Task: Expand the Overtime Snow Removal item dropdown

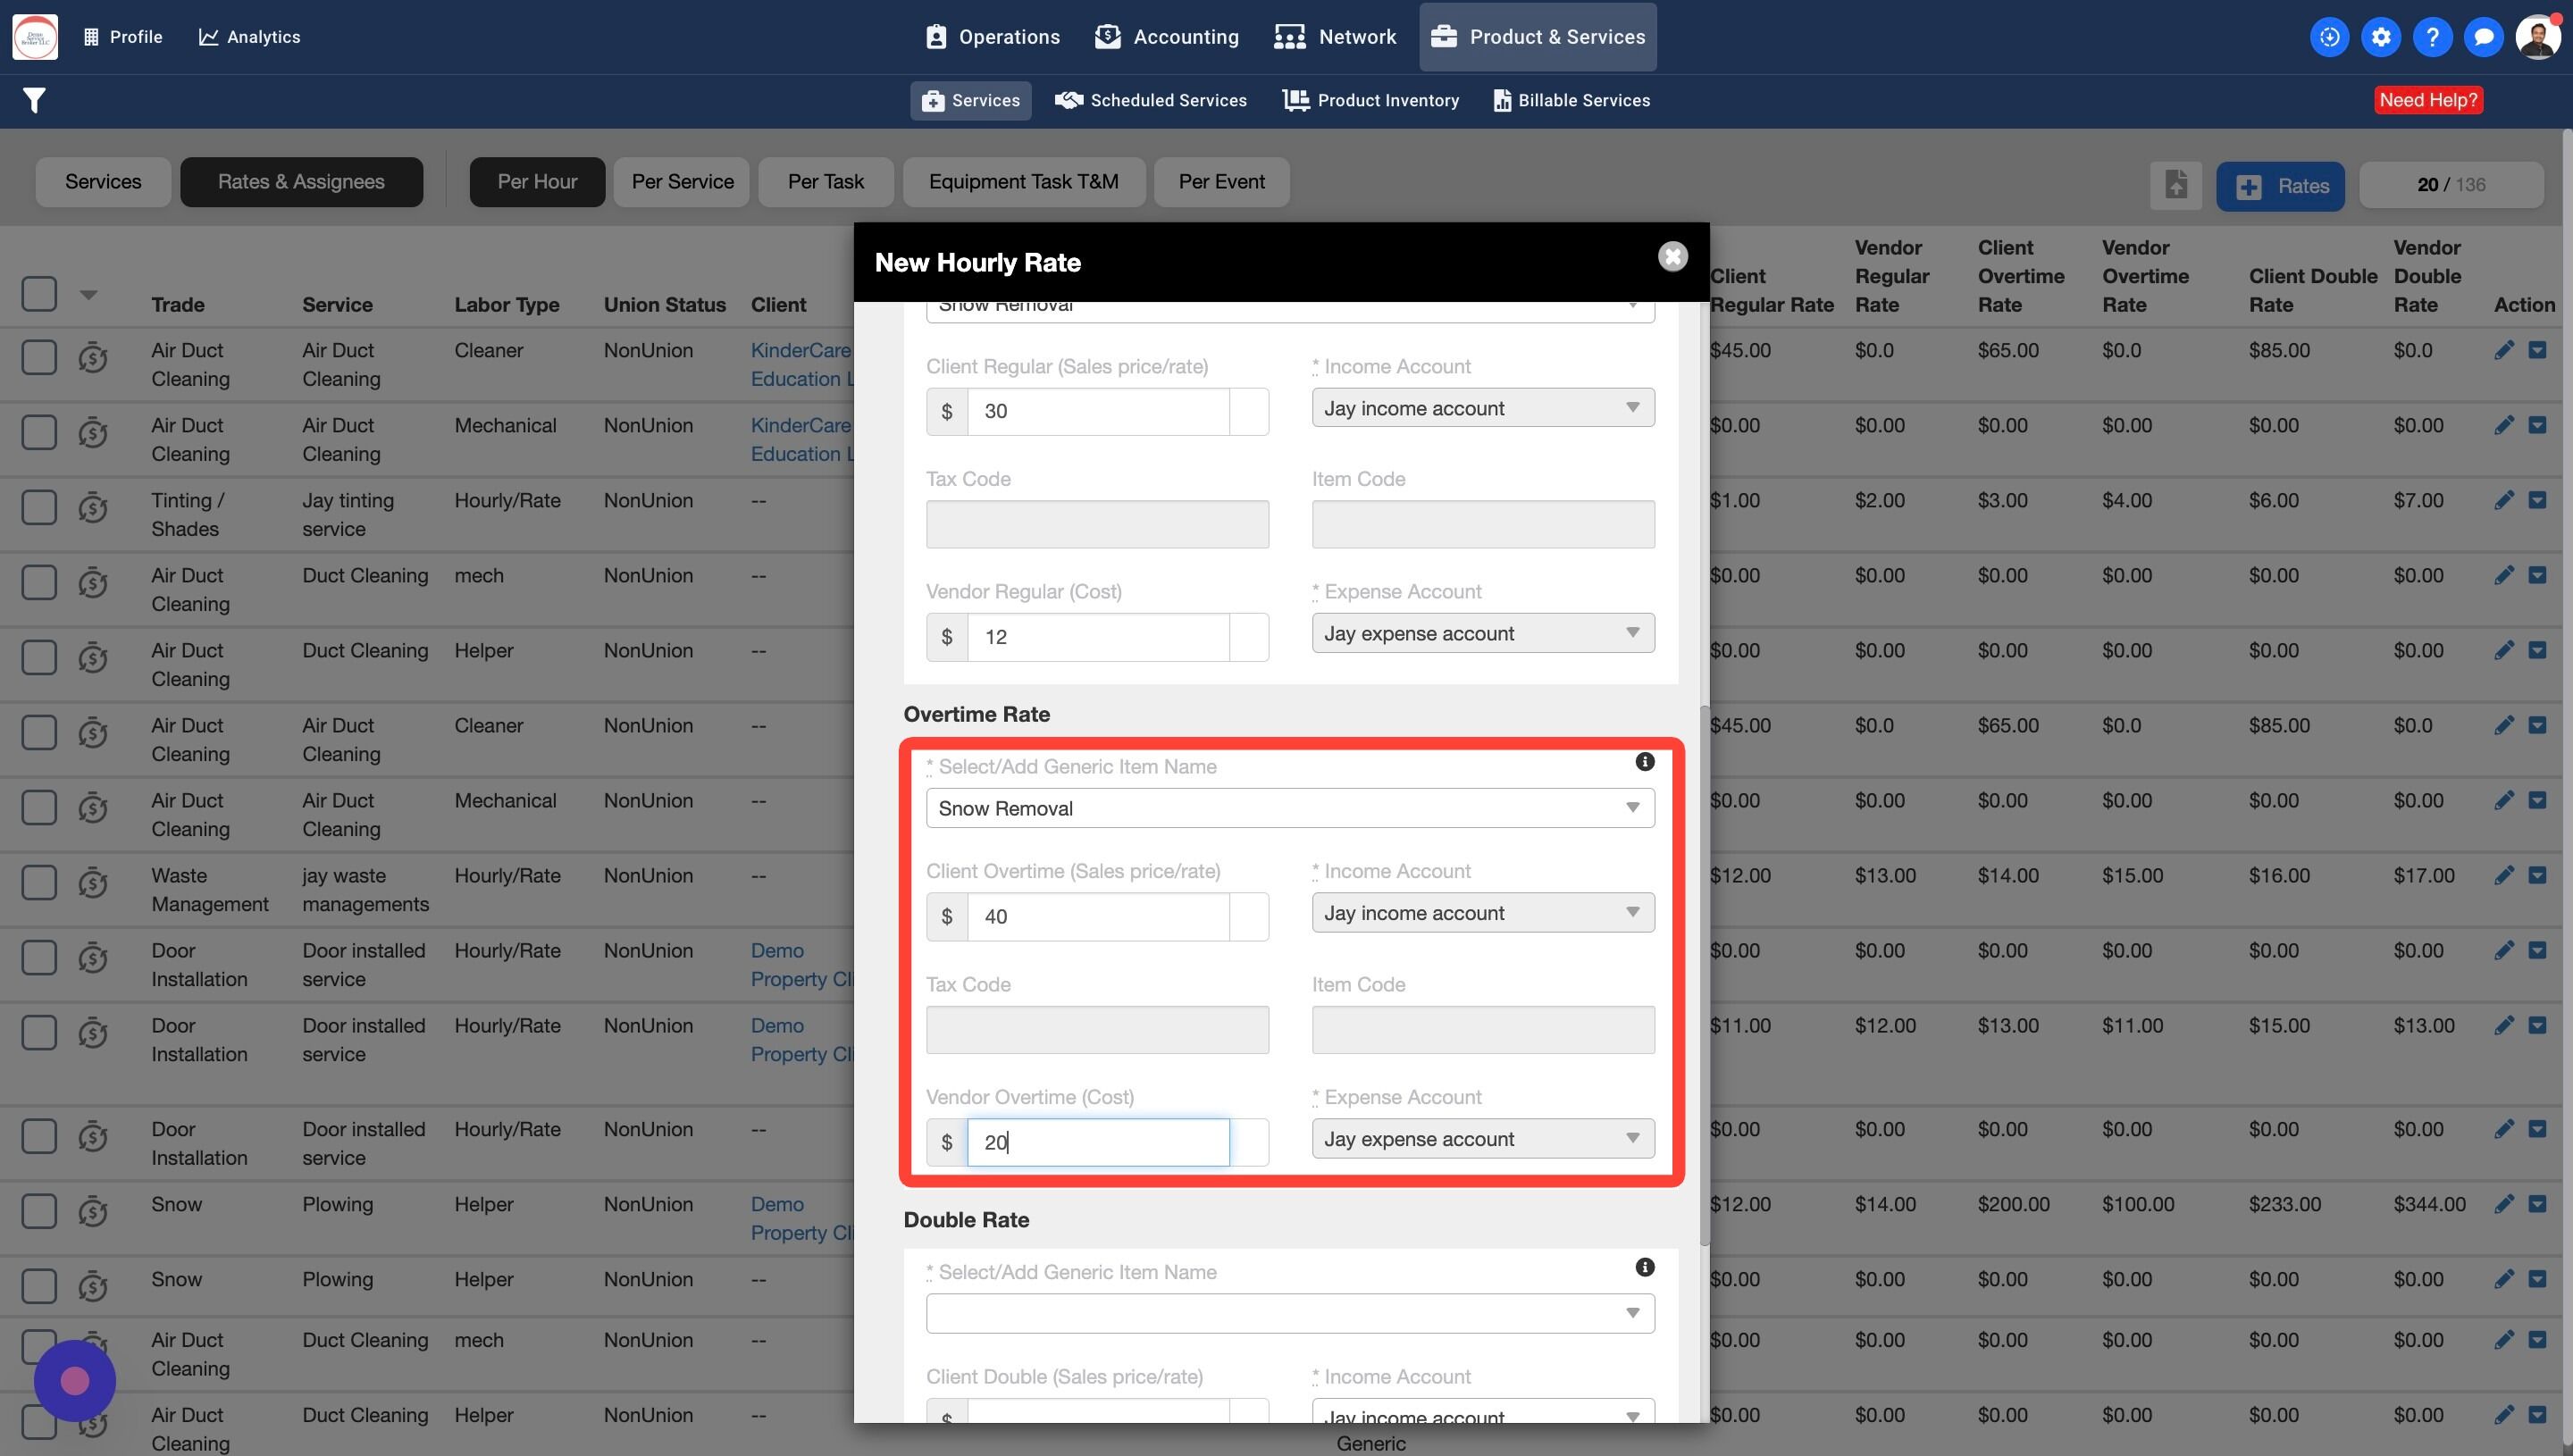Action: click(x=1289, y=808)
